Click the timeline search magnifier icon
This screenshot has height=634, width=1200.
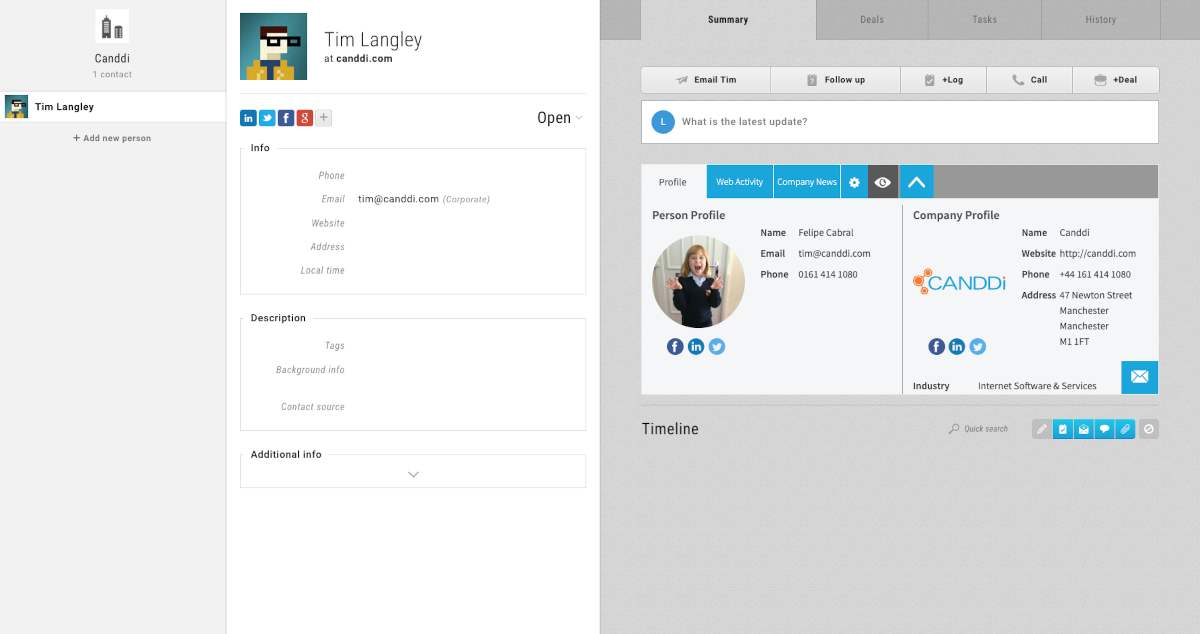pos(954,429)
